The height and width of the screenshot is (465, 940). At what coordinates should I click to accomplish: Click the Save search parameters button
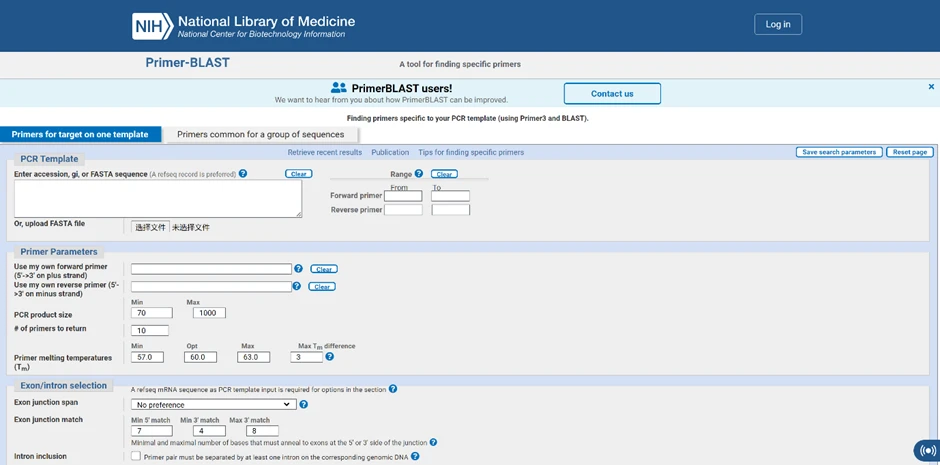pyautogui.click(x=839, y=152)
